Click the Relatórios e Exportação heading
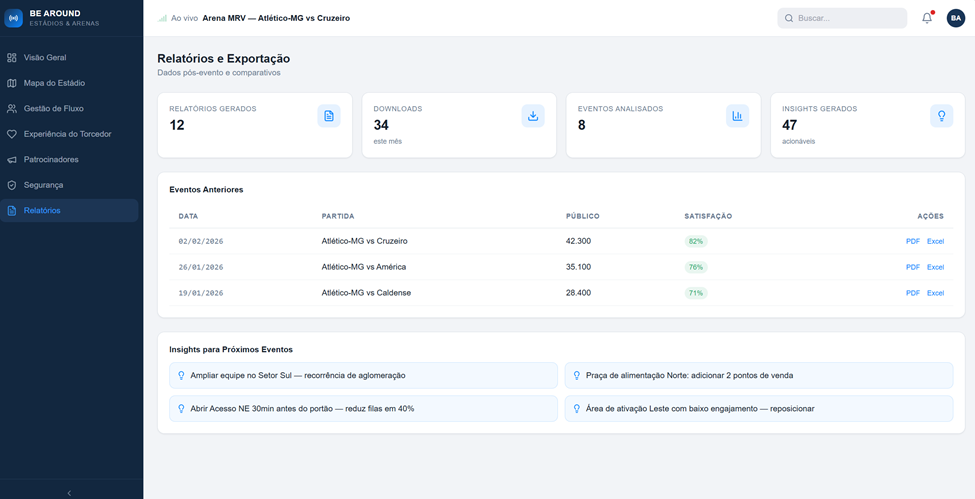This screenshot has width=975, height=499. (x=224, y=59)
